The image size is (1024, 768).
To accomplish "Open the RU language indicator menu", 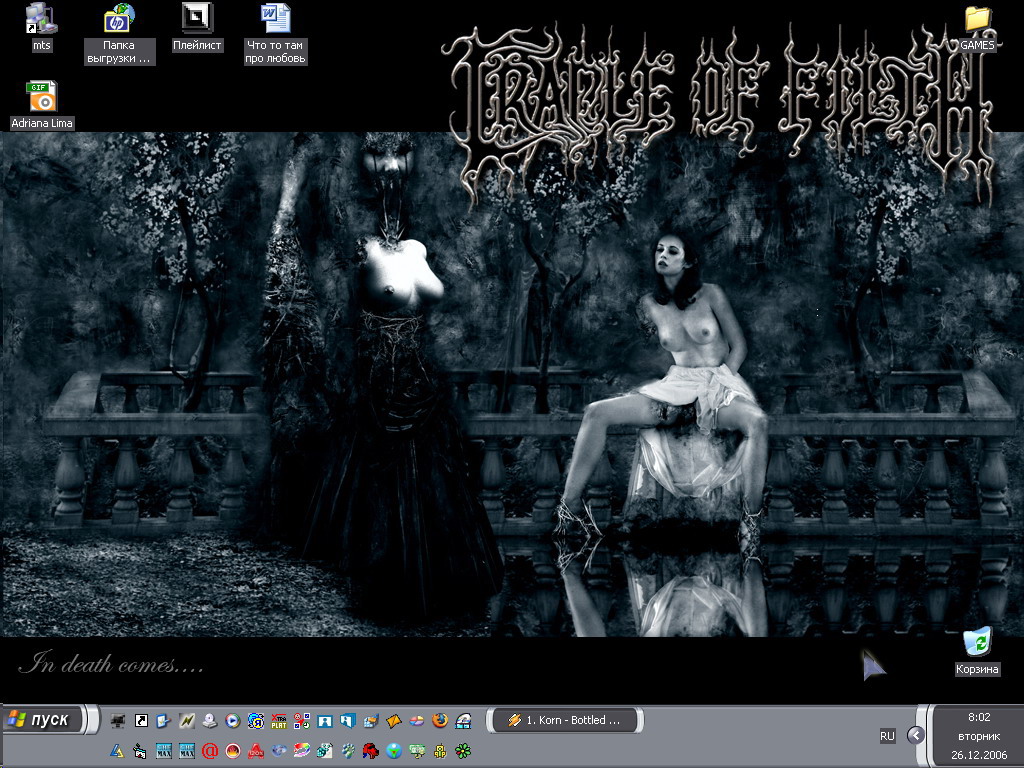I will [x=887, y=736].
